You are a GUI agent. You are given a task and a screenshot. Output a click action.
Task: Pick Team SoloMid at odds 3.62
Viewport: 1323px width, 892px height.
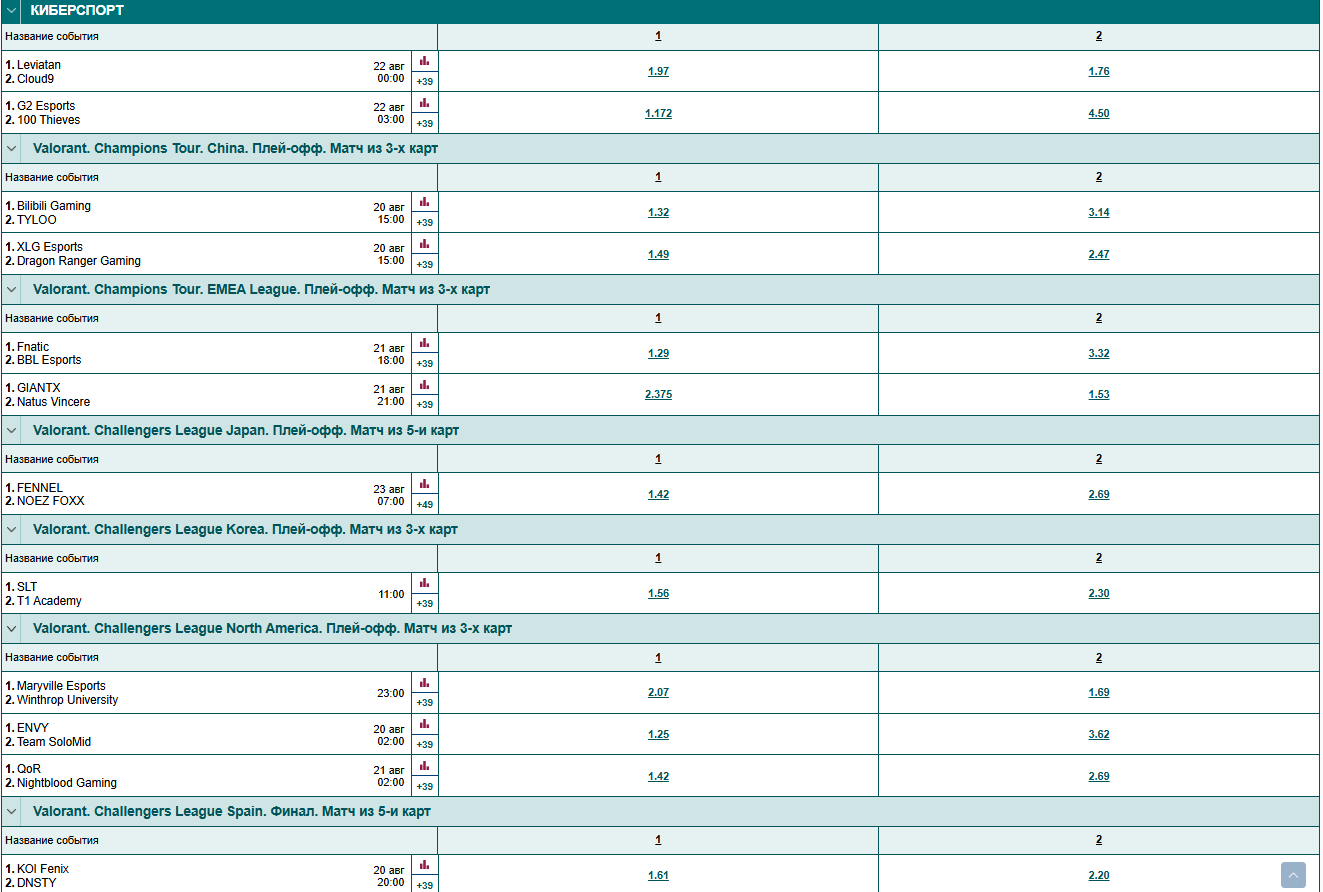coord(1099,735)
